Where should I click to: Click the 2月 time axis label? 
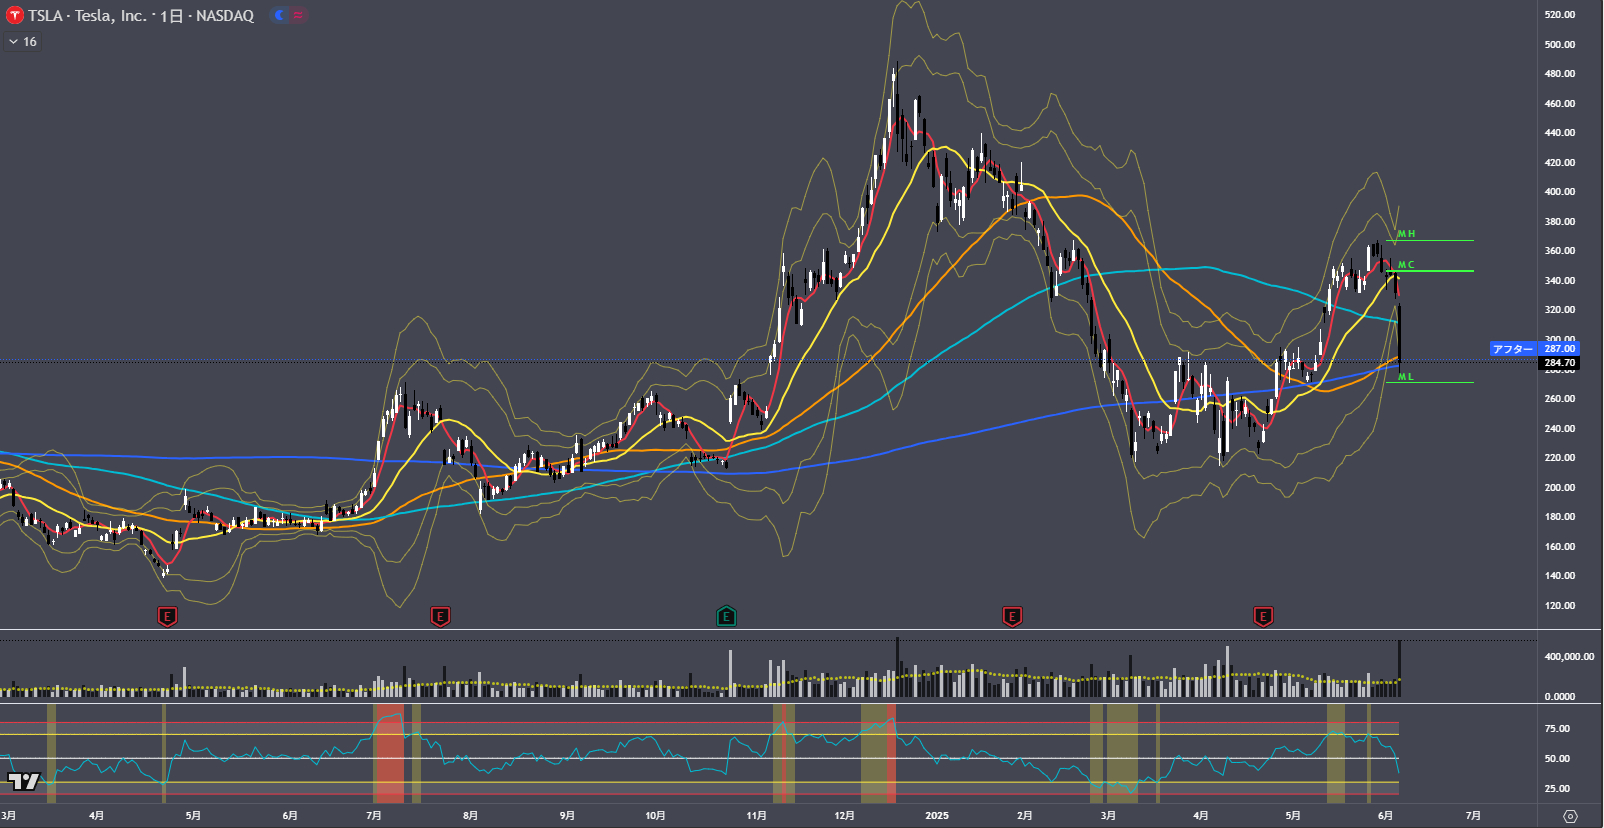coord(1024,816)
